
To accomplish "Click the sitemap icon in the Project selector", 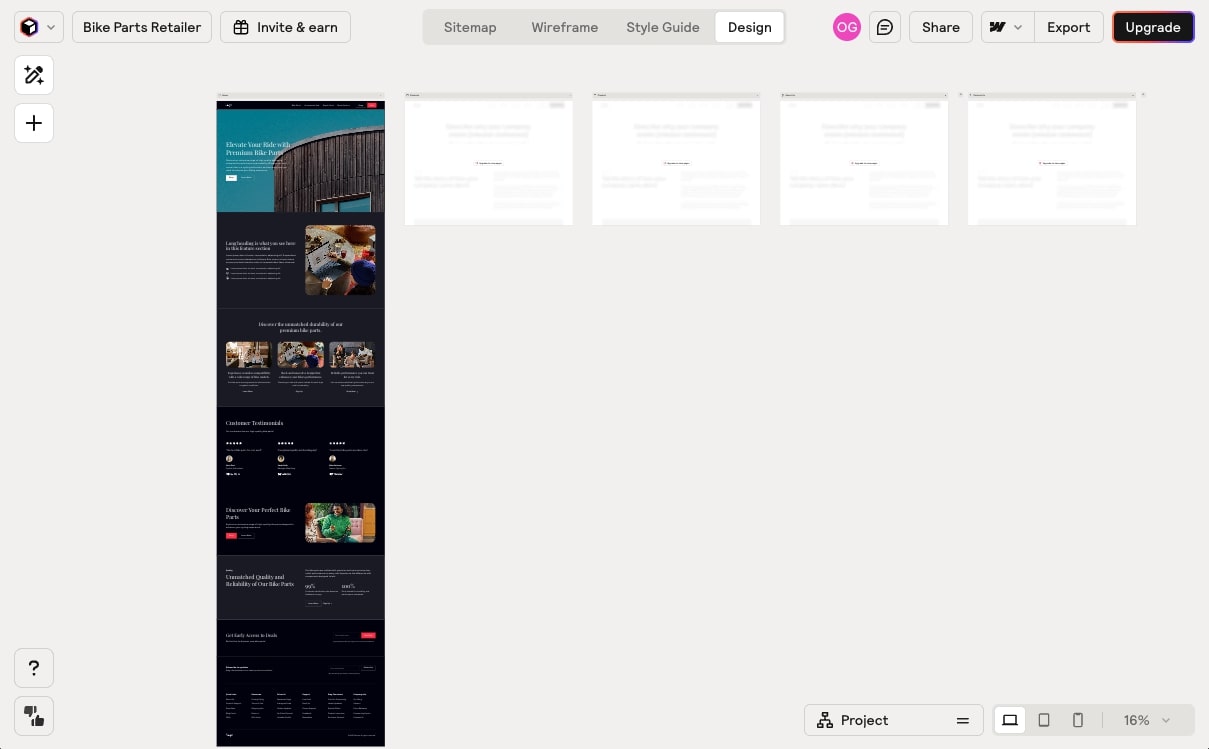I will point(825,720).
